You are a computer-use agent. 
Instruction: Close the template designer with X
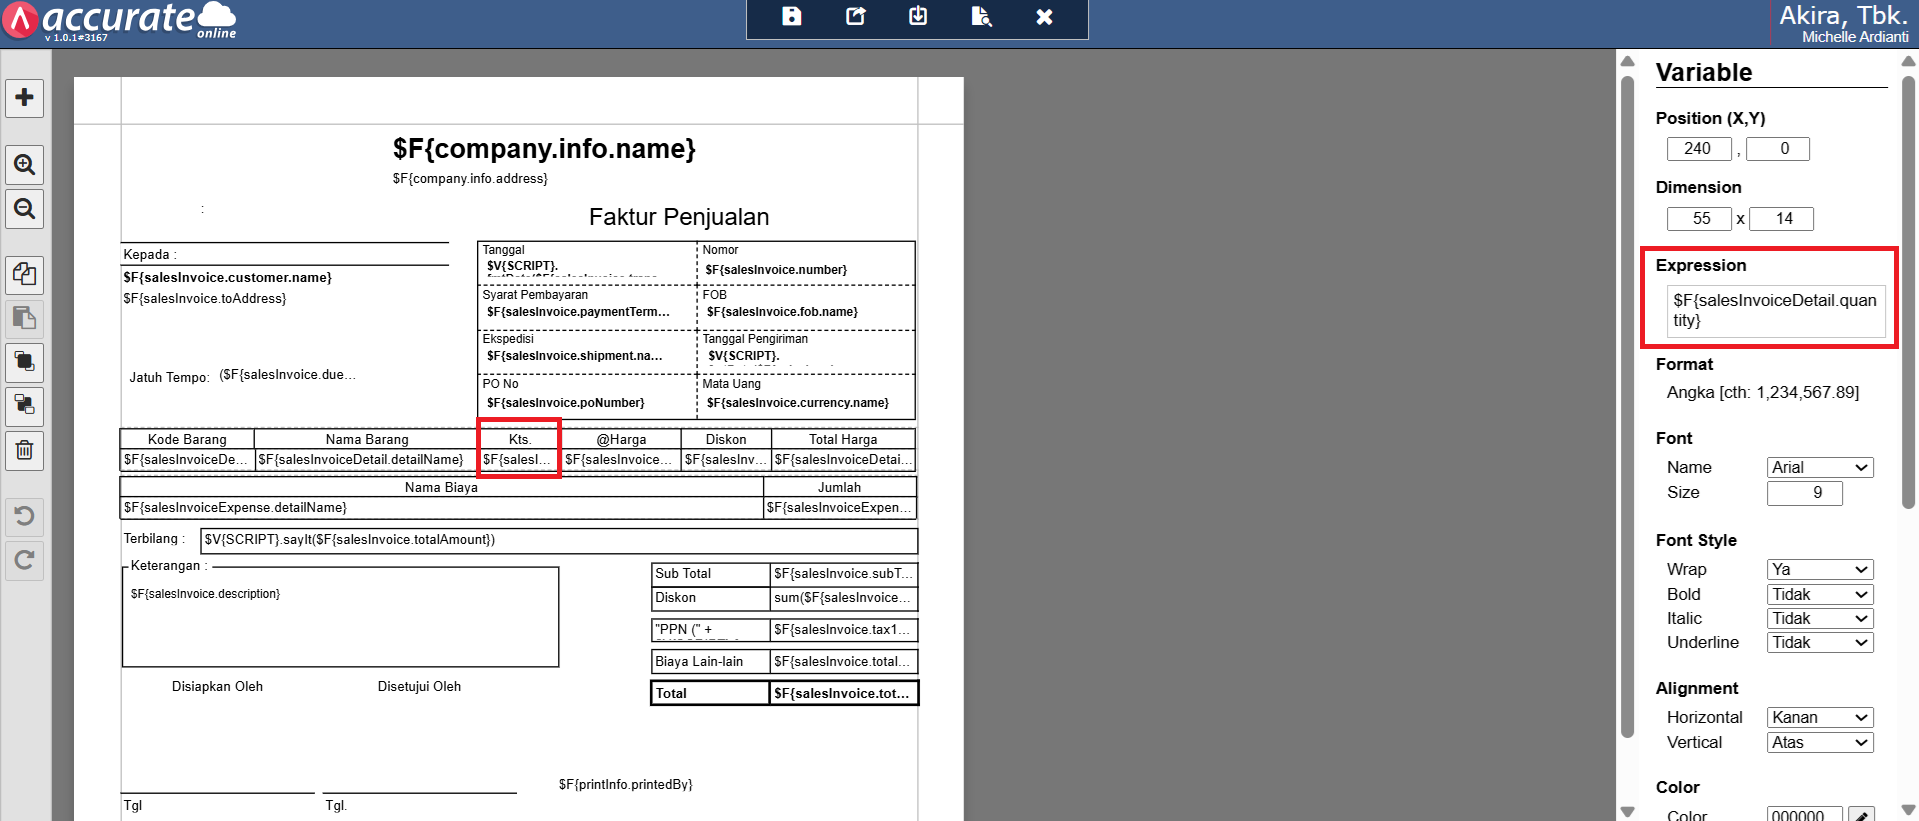pos(1044,17)
